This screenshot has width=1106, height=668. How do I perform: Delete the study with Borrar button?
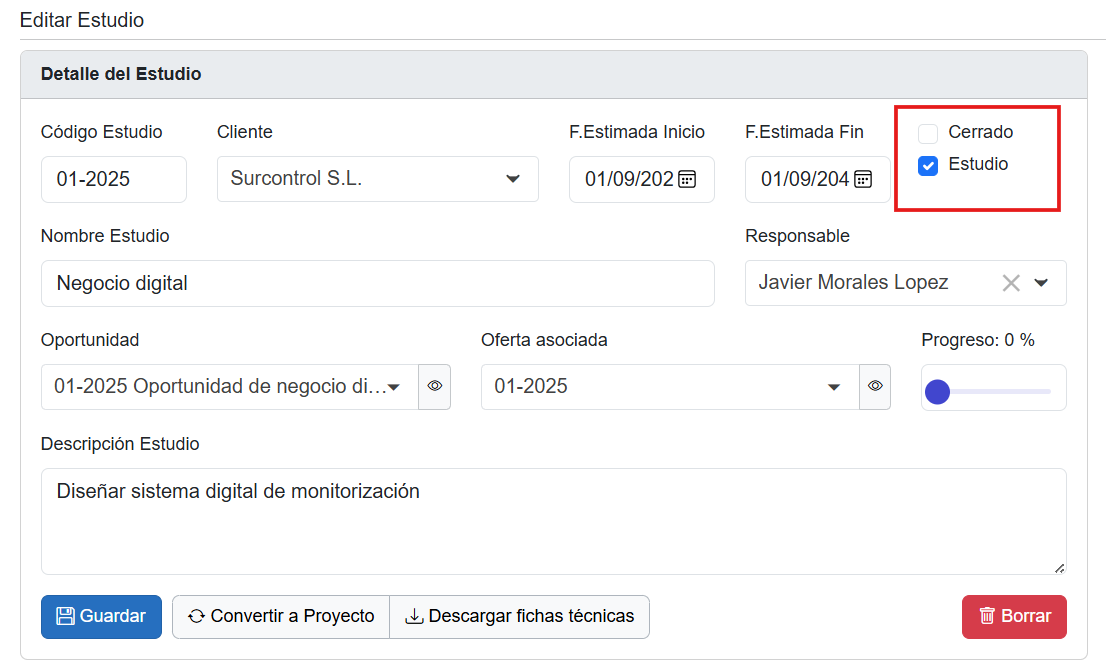tap(1014, 616)
